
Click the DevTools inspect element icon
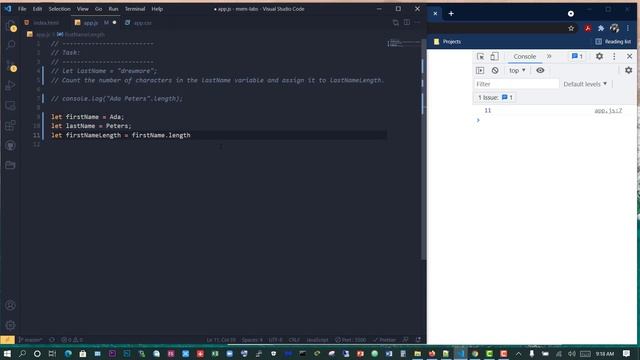480,56
